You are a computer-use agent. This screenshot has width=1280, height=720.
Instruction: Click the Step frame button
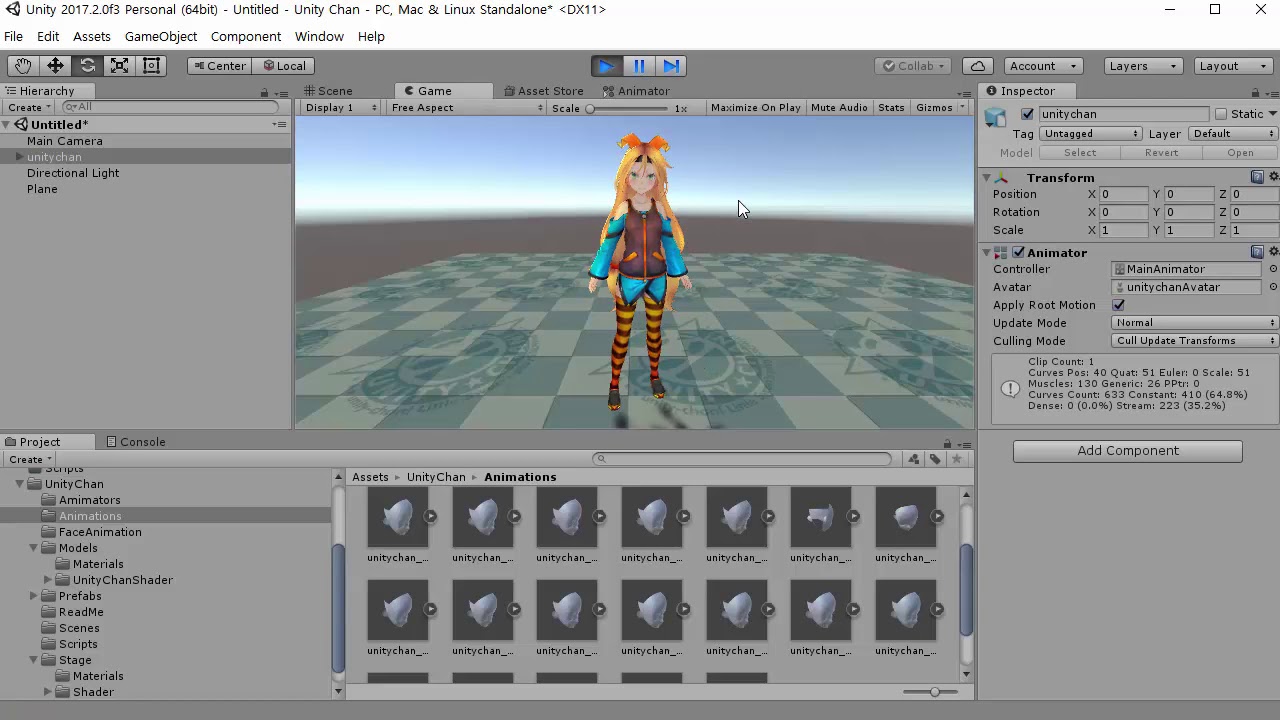(671, 66)
